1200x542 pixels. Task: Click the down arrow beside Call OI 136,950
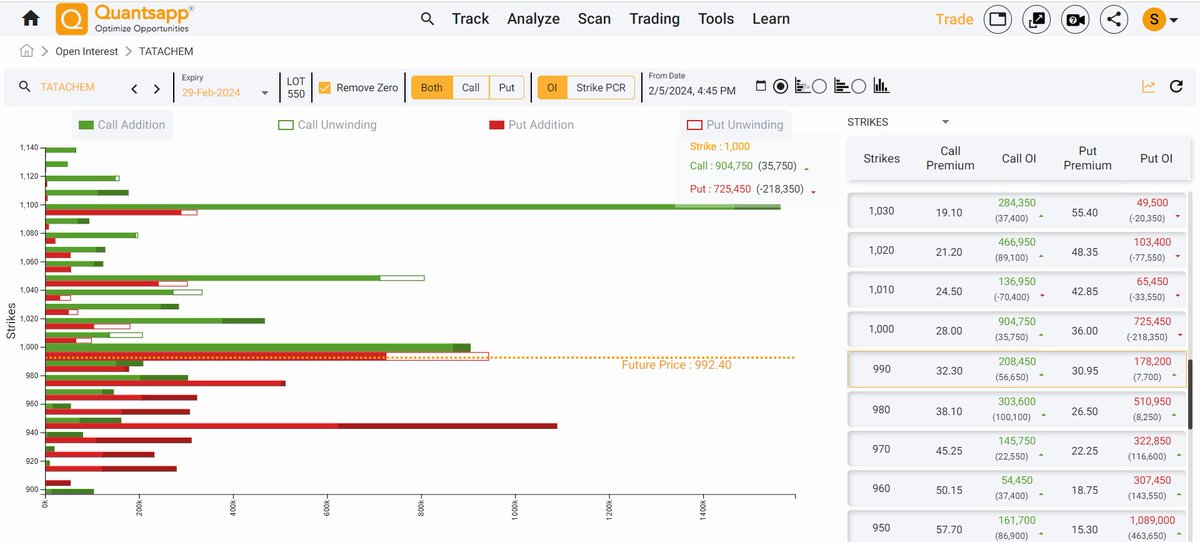tap(1041, 296)
